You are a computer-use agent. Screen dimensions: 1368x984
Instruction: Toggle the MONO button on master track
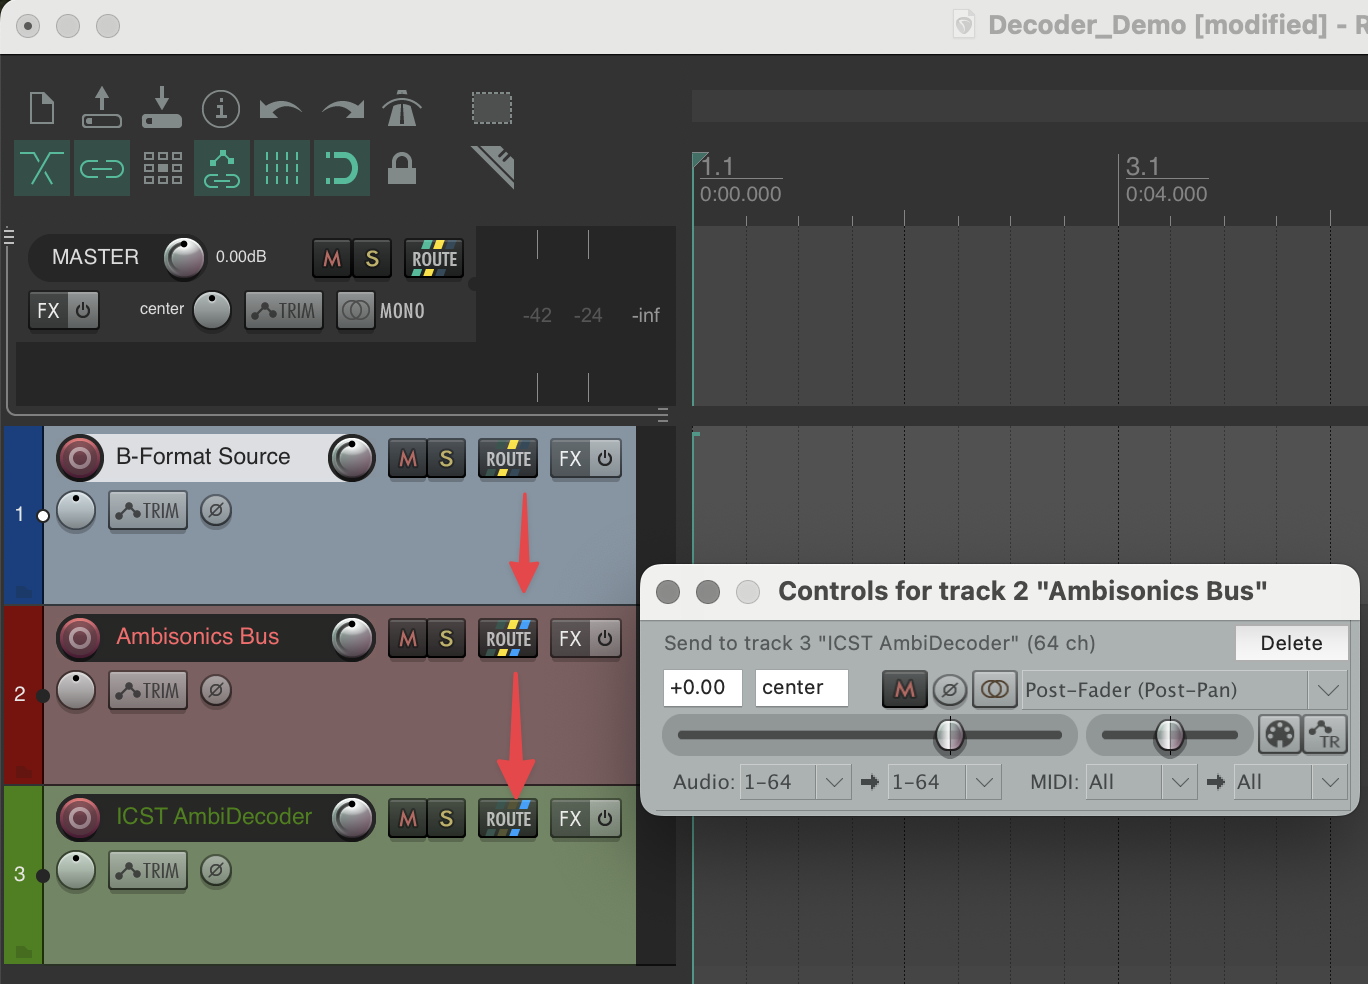[x=382, y=311]
